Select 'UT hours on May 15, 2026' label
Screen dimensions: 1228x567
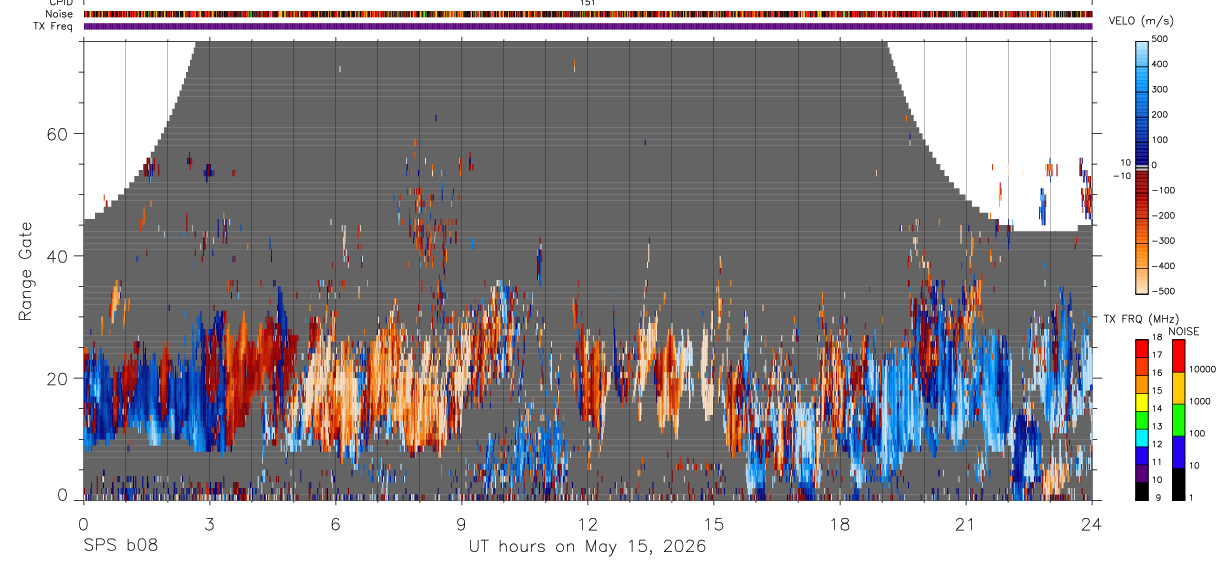point(588,547)
